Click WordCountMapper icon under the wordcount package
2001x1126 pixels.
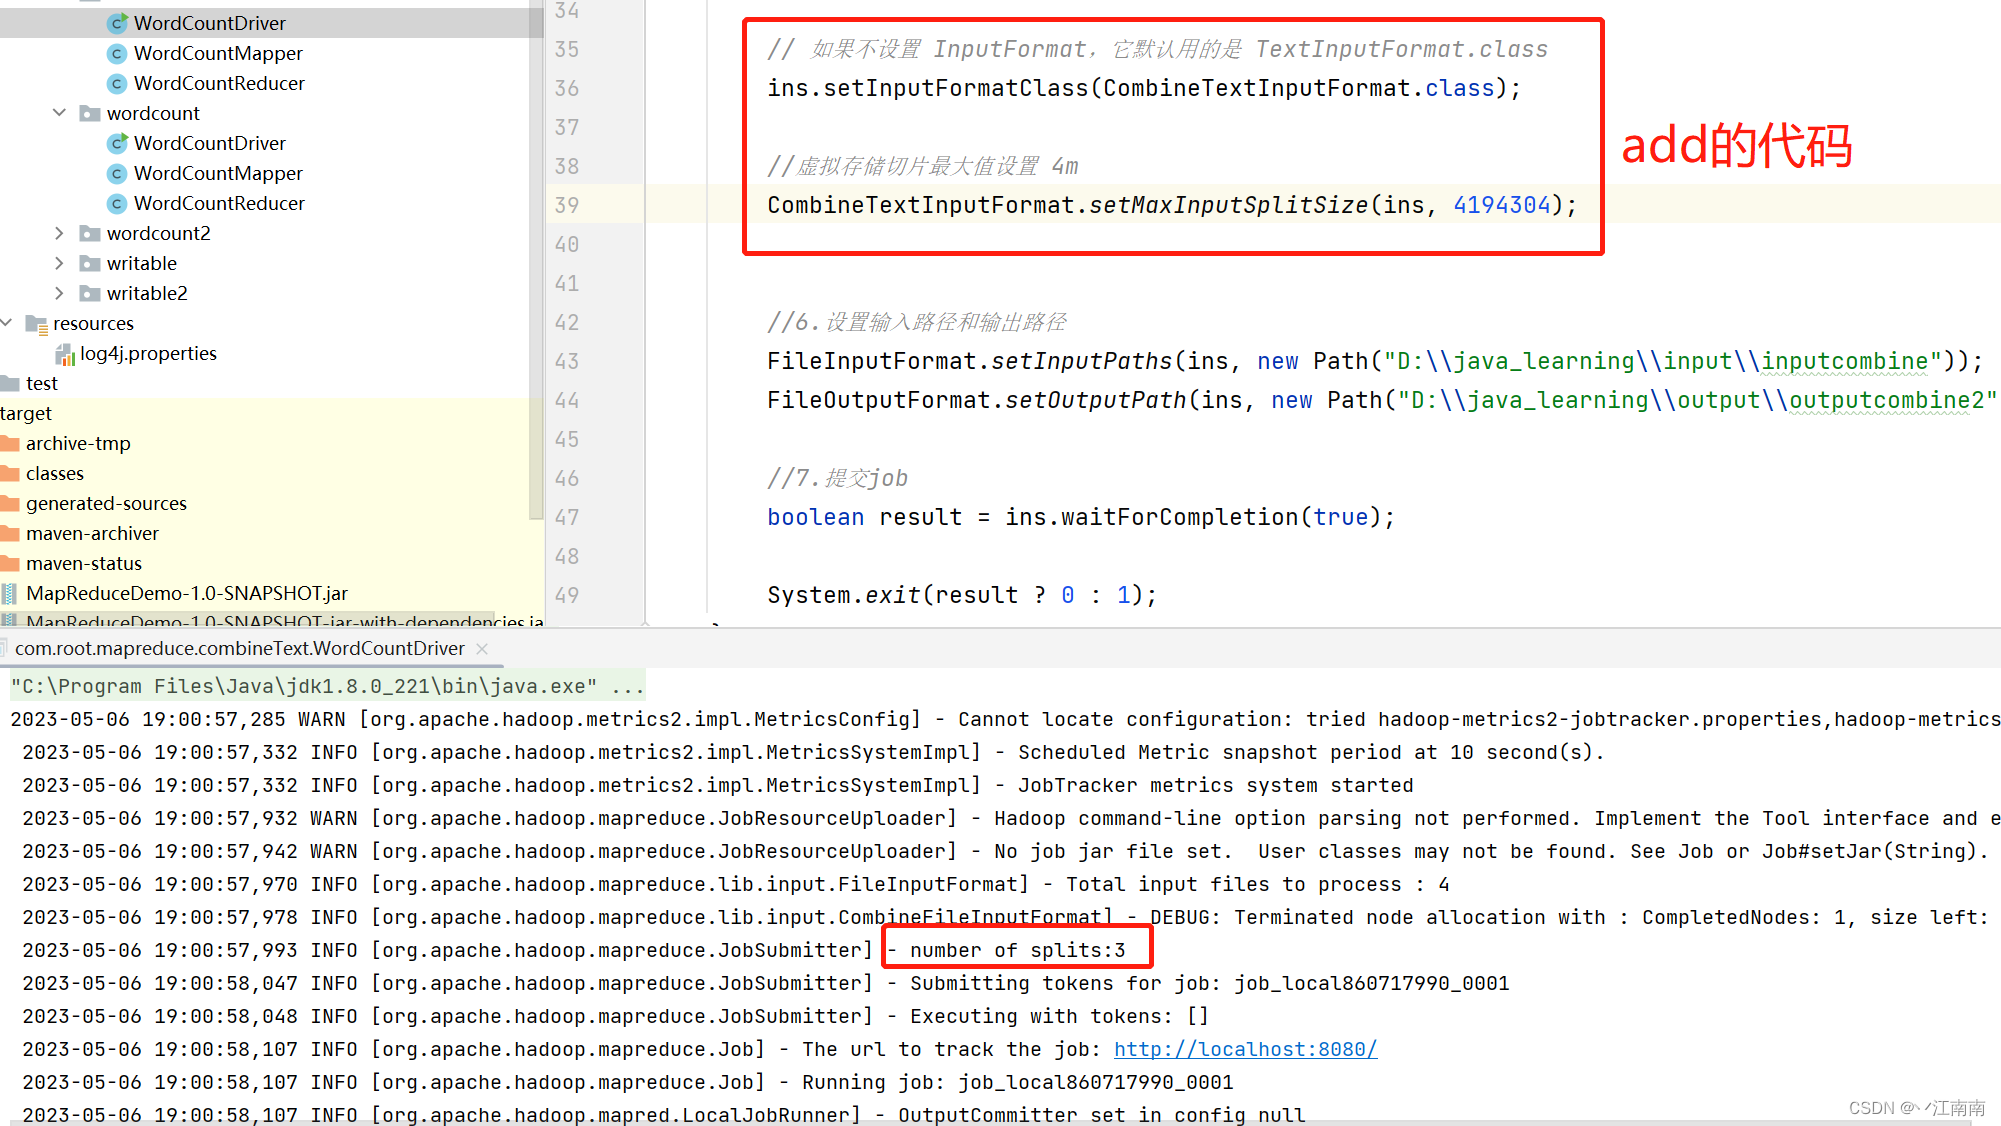pos(117,173)
